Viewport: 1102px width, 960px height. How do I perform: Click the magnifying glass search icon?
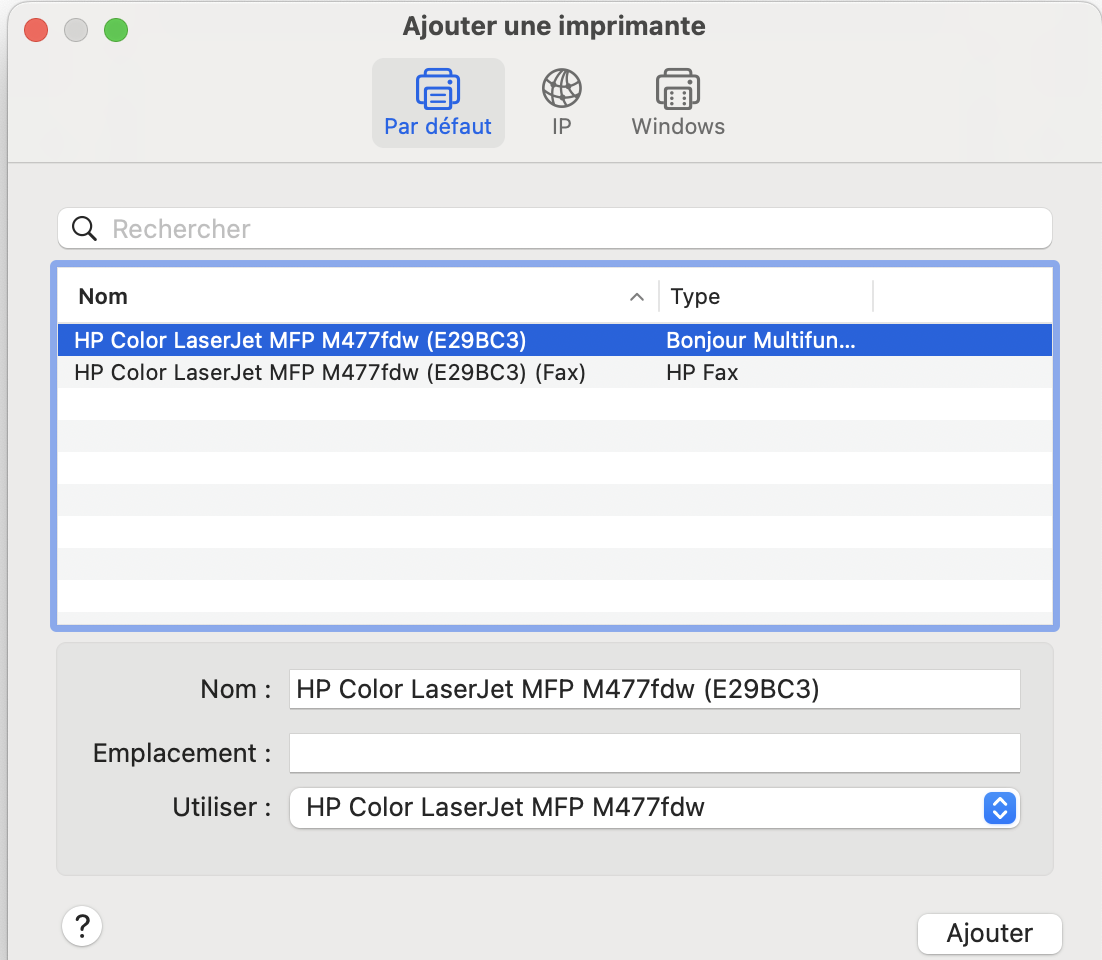85,229
